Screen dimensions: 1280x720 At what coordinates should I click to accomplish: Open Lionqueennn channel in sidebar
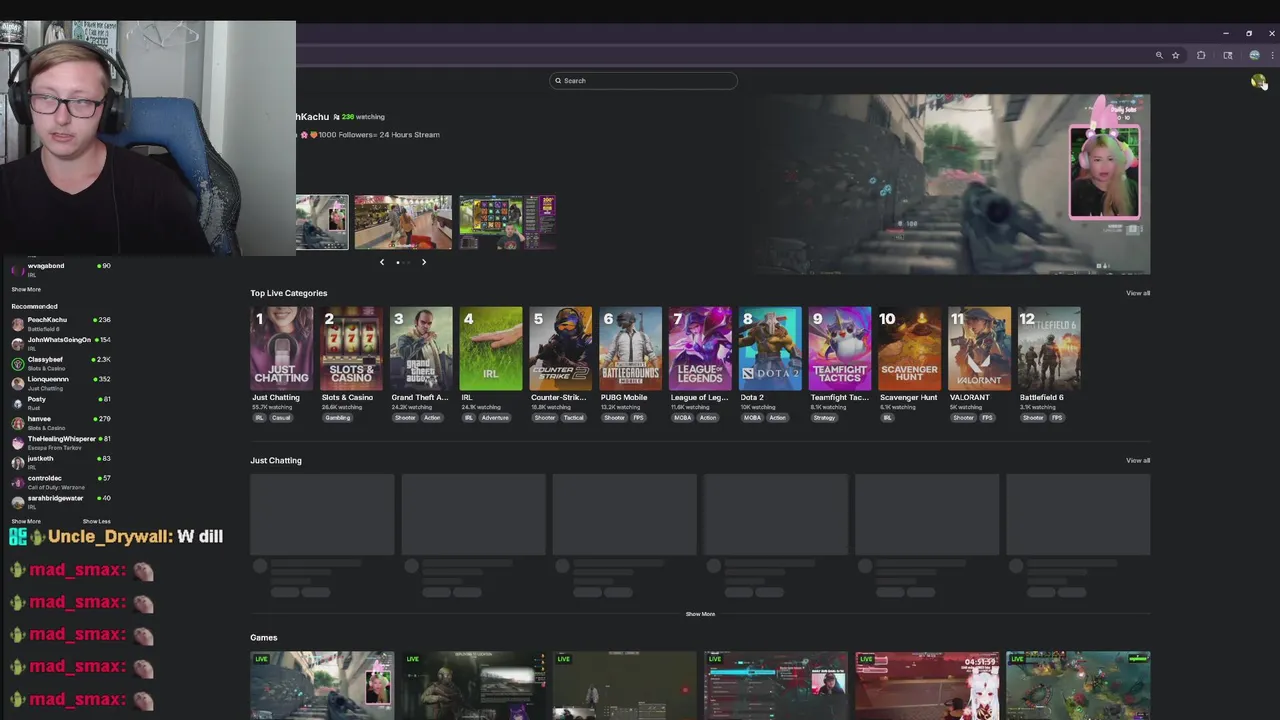pyautogui.click(x=60, y=383)
